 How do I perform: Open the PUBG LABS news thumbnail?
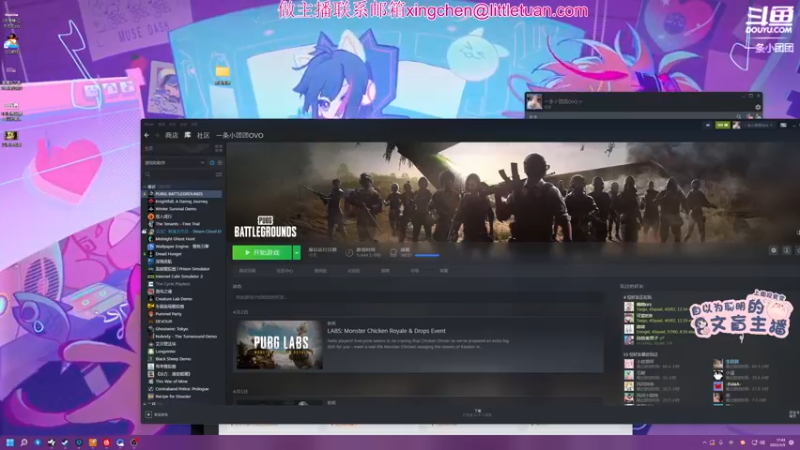point(280,345)
